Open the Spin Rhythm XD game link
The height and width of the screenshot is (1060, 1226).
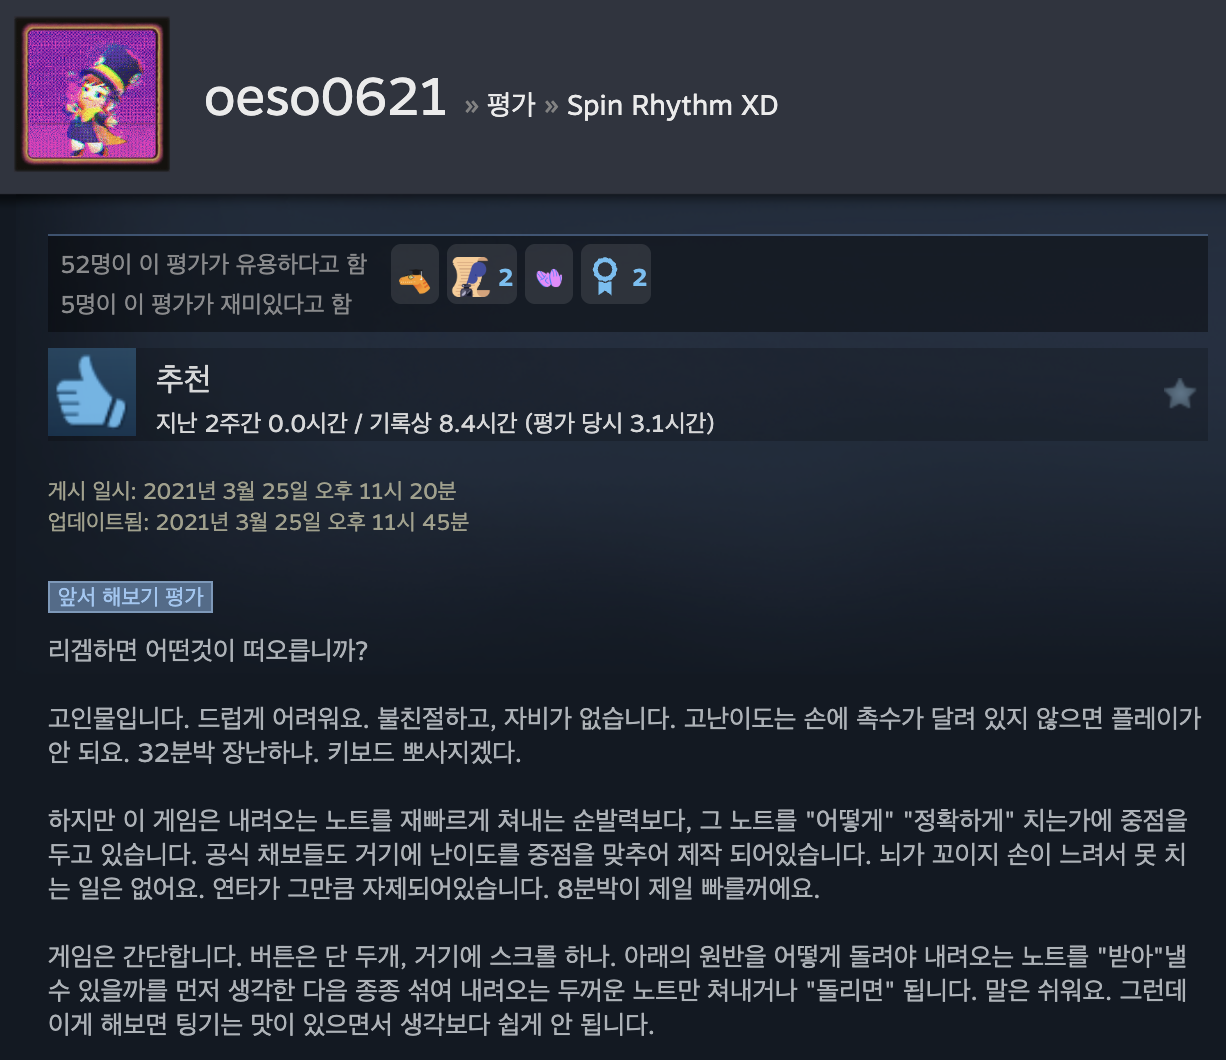(x=672, y=106)
